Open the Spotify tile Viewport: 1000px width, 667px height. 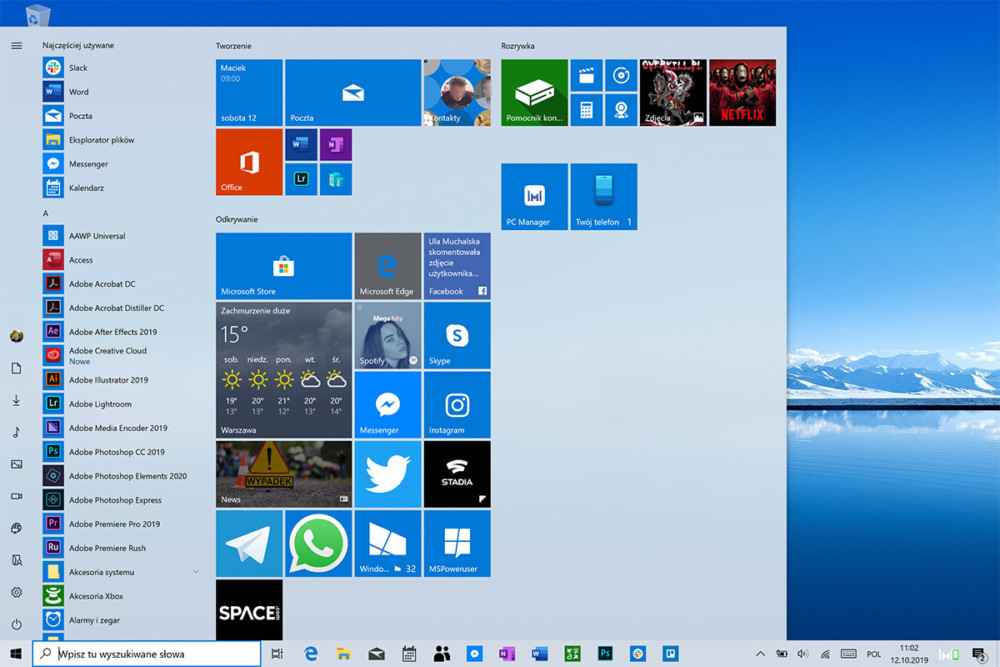point(388,335)
